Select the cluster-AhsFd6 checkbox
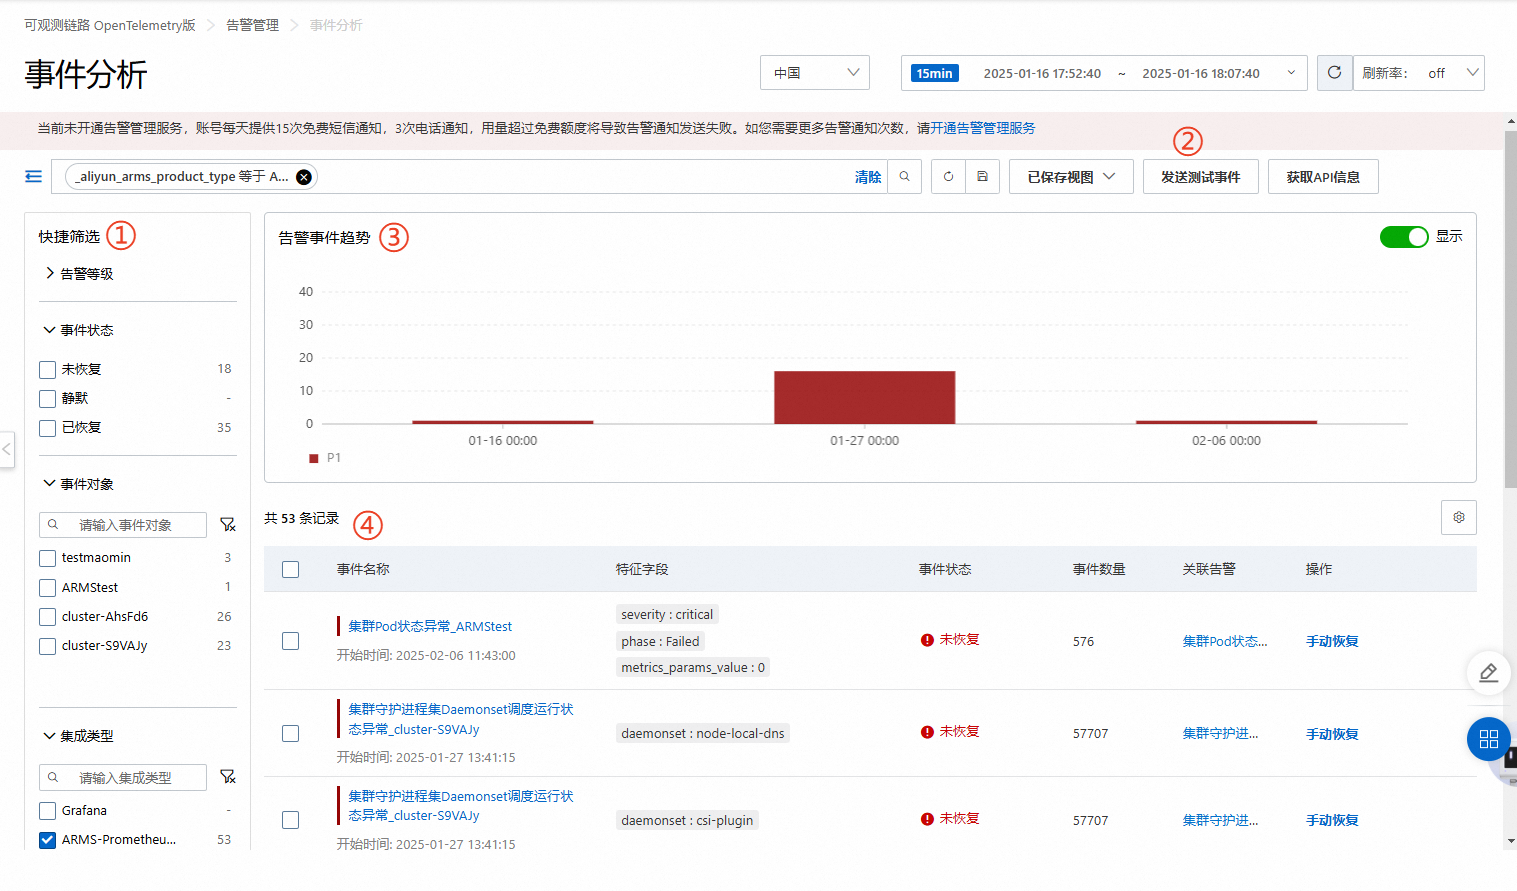This screenshot has height=891, width=1517. tap(47, 617)
